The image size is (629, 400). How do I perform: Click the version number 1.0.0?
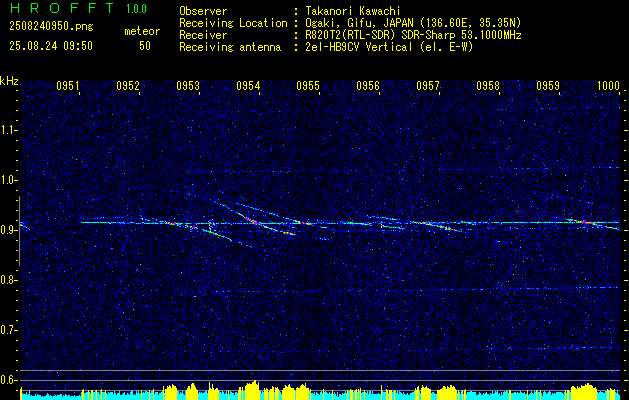point(136,9)
